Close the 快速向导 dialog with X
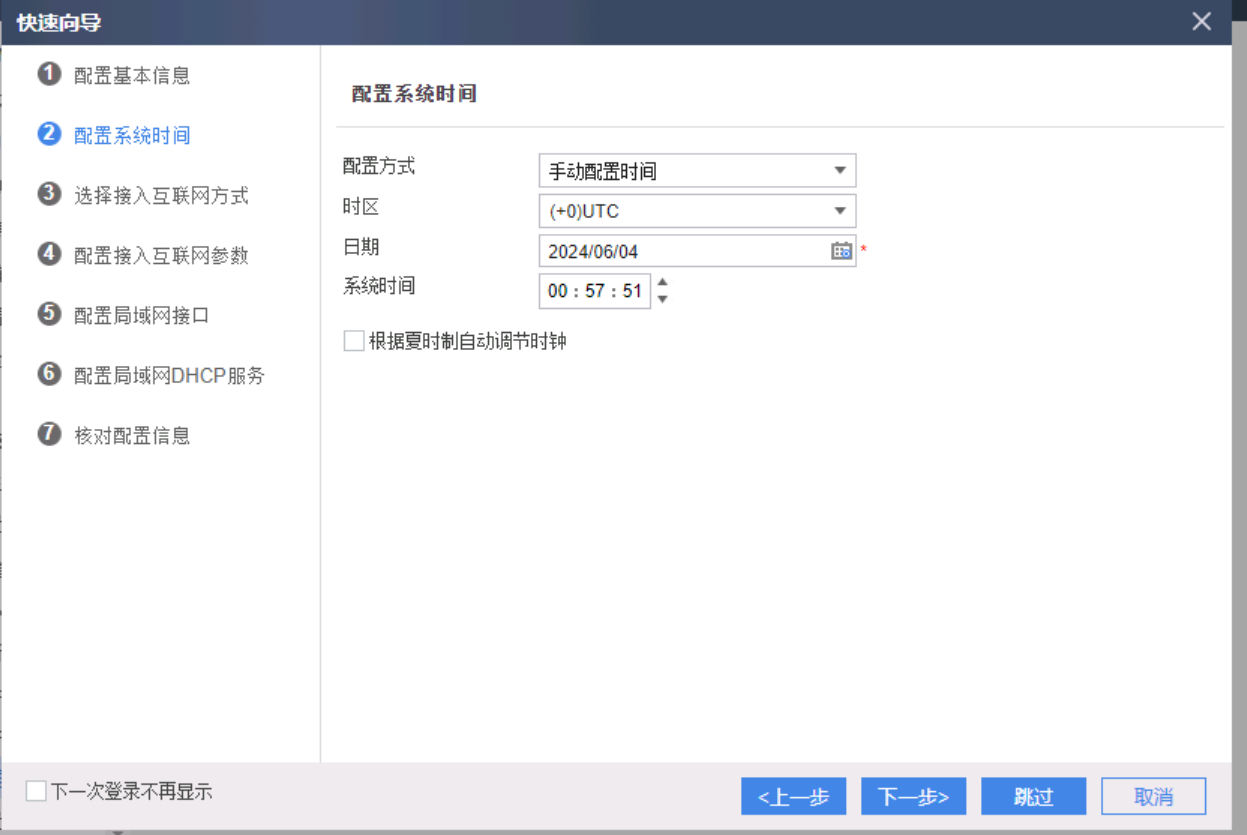Screen dimensions: 1247x835 pyautogui.click(x=1202, y=21)
